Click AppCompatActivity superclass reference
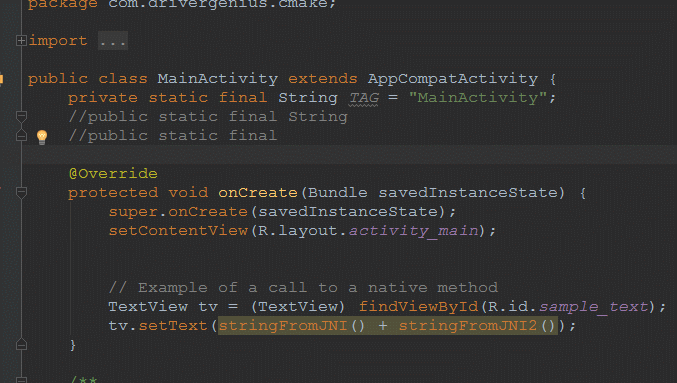The height and width of the screenshot is (383, 677). click(453, 79)
